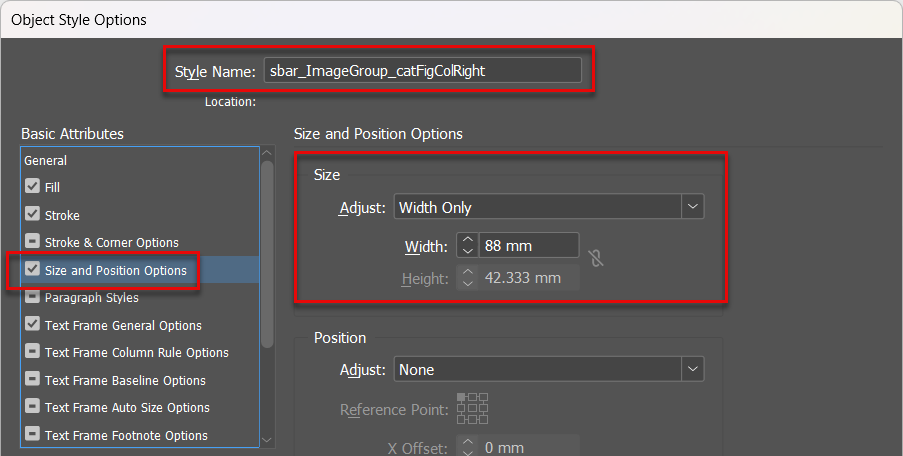Toggle Text Frame General Options checkbox
Viewport: 903px width, 456px height.
click(32, 324)
